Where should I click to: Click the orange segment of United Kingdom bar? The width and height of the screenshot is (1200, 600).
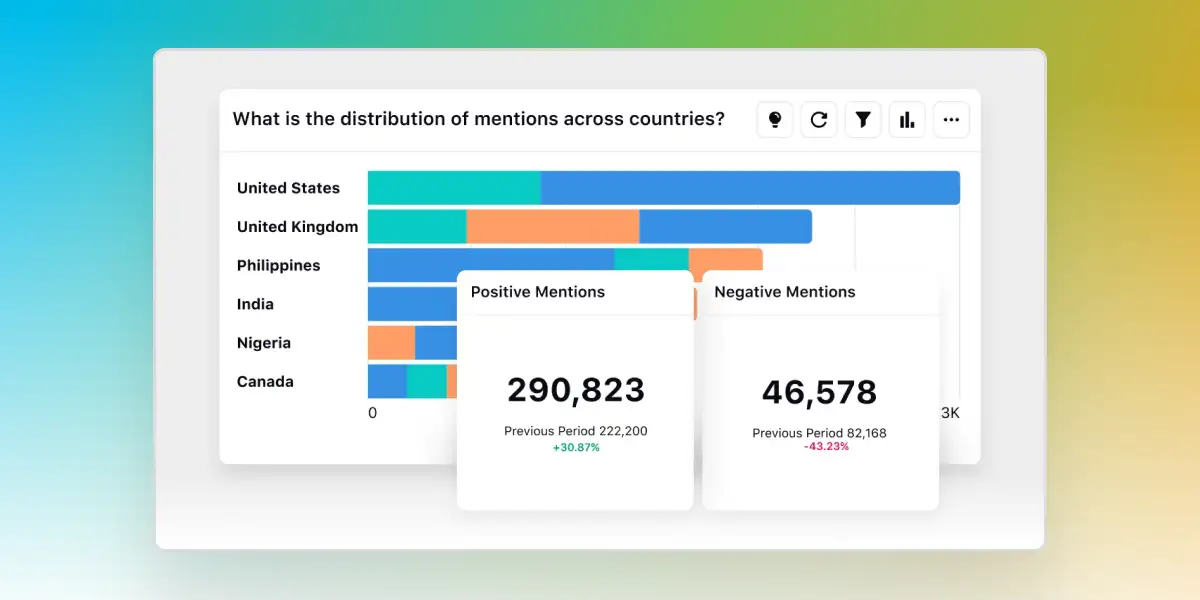pyautogui.click(x=550, y=226)
